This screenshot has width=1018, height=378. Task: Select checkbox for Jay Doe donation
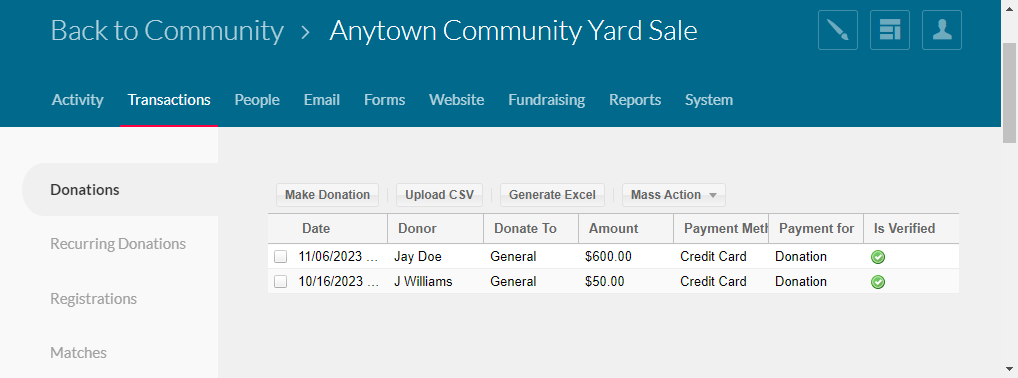[280, 257]
